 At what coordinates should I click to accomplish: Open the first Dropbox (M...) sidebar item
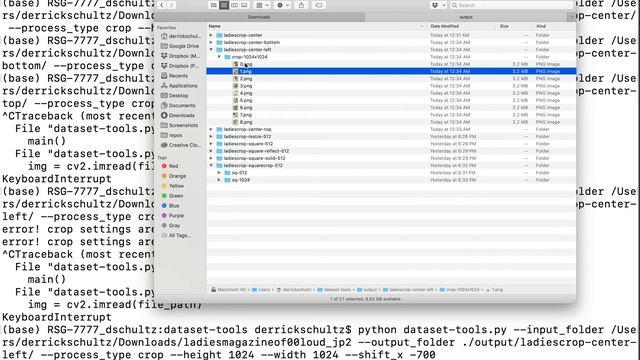coord(180,56)
